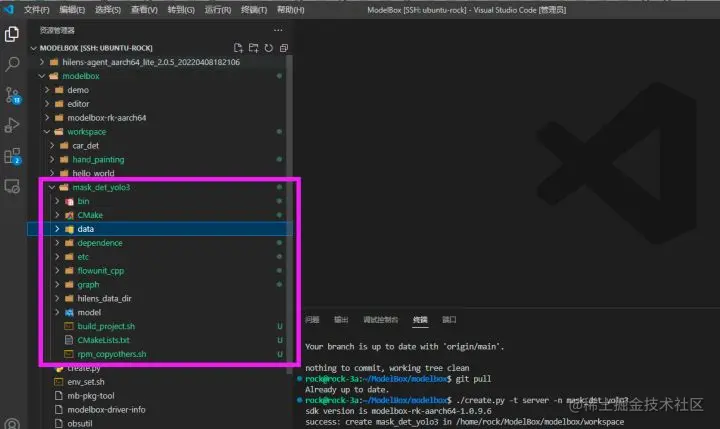Open explorer more actions ellipsis menu
The image size is (720, 429).
pos(278,30)
